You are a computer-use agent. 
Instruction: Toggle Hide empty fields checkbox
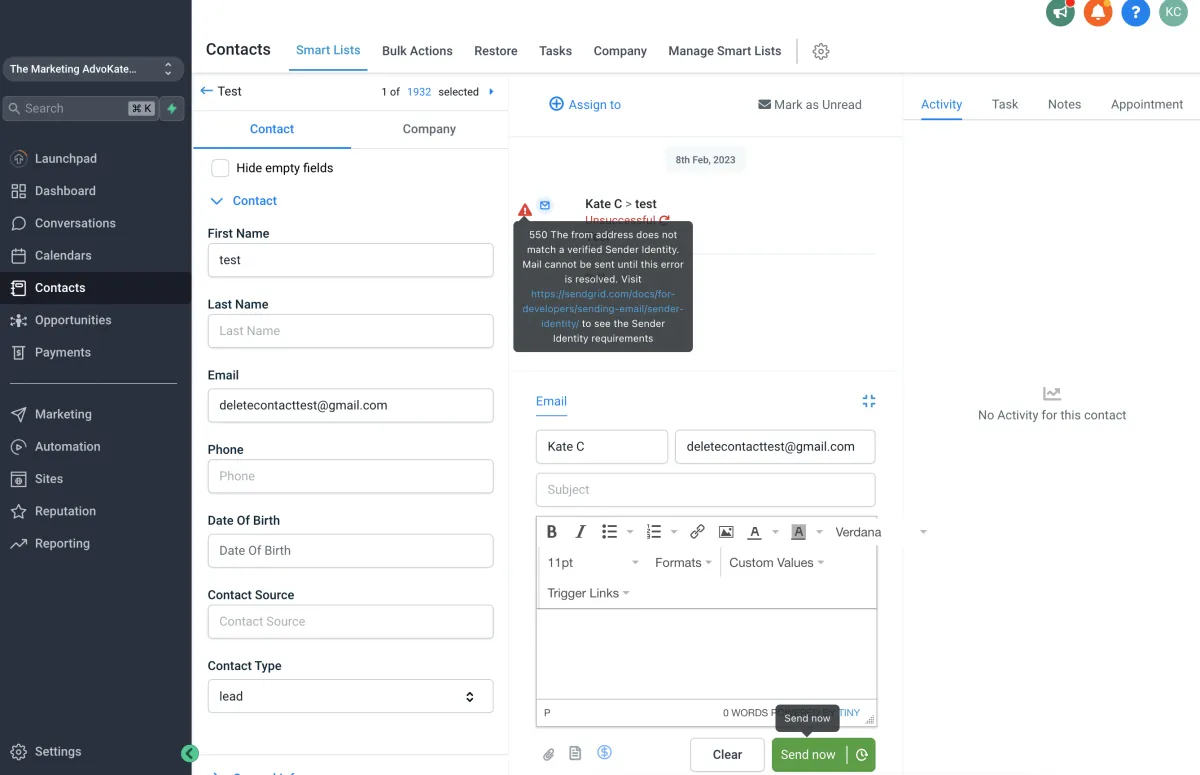point(220,168)
